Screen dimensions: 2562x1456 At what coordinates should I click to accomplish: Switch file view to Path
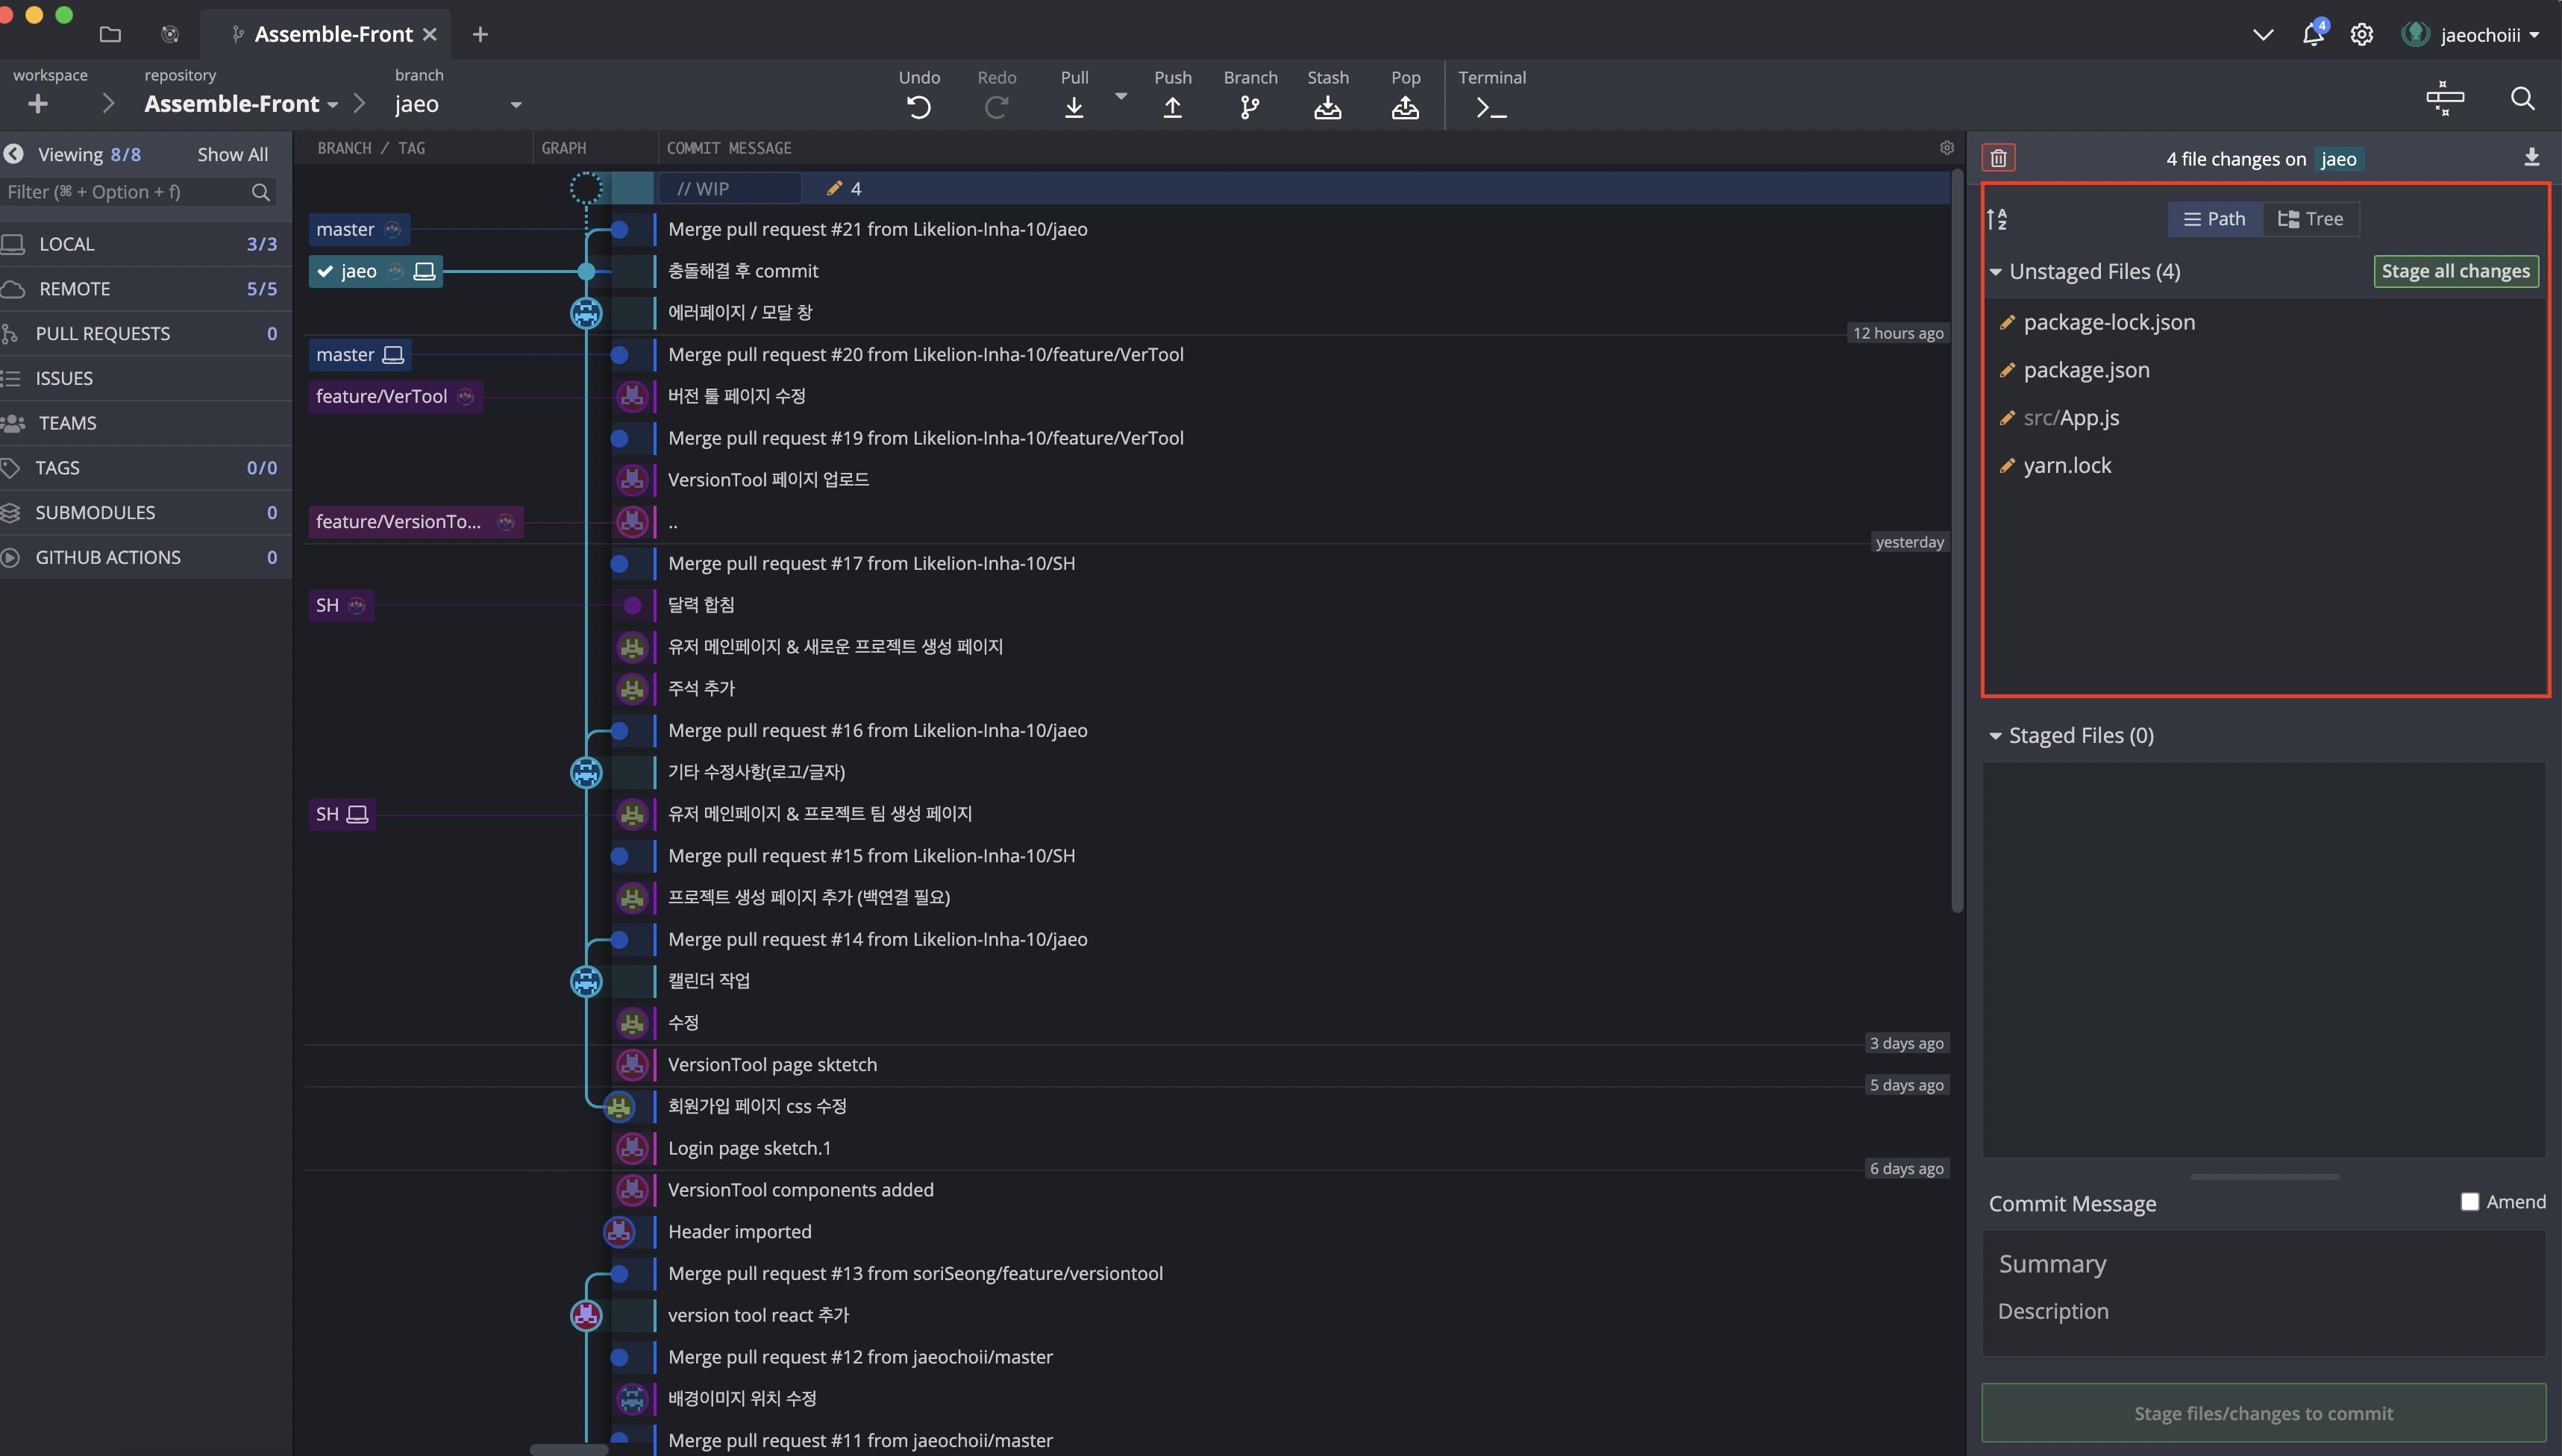pyautogui.click(x=2214, y=219)
